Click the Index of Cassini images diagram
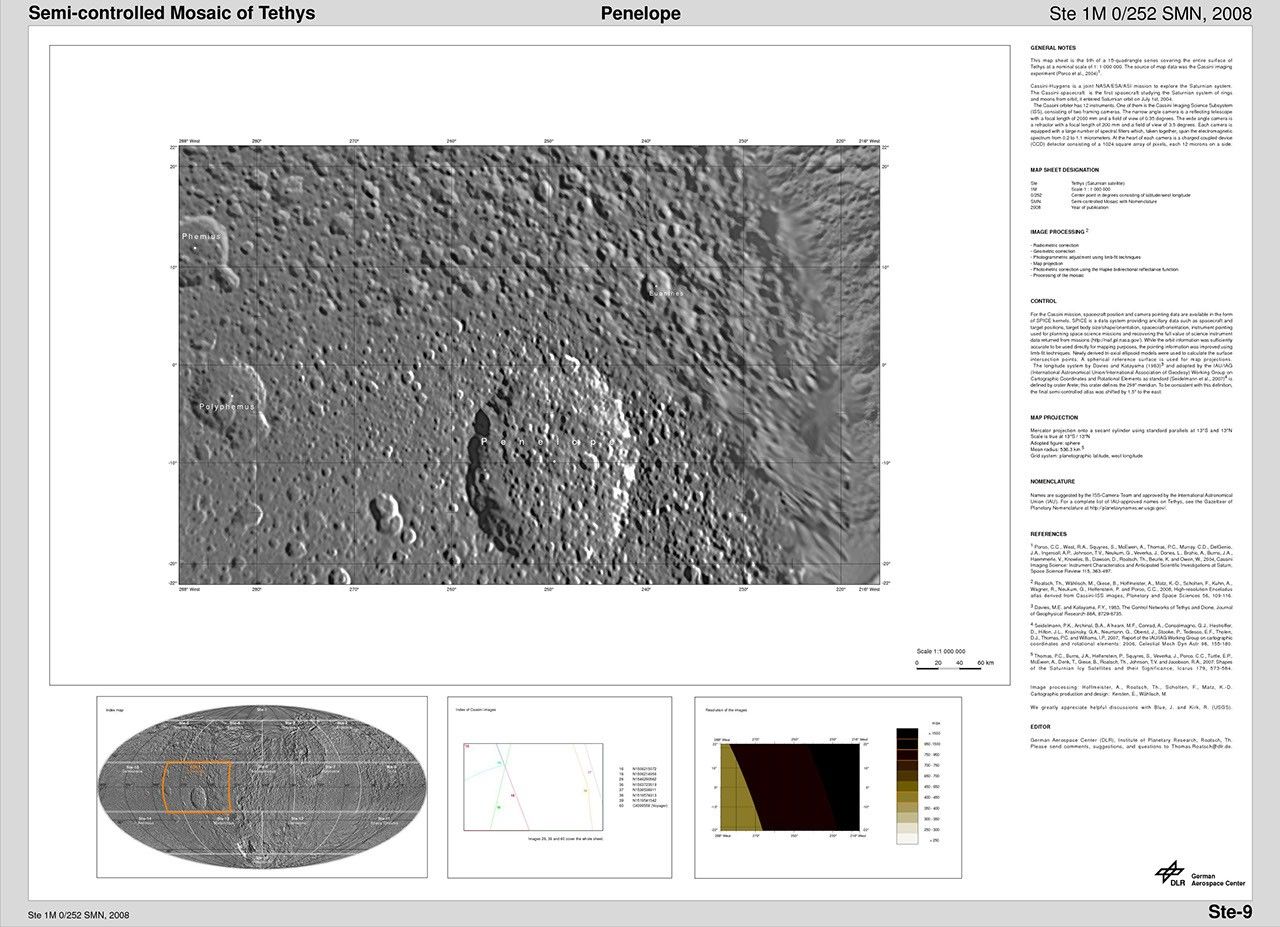This screenshot has width=1280, height=927. pyautogui.click(x=532, y=786)
